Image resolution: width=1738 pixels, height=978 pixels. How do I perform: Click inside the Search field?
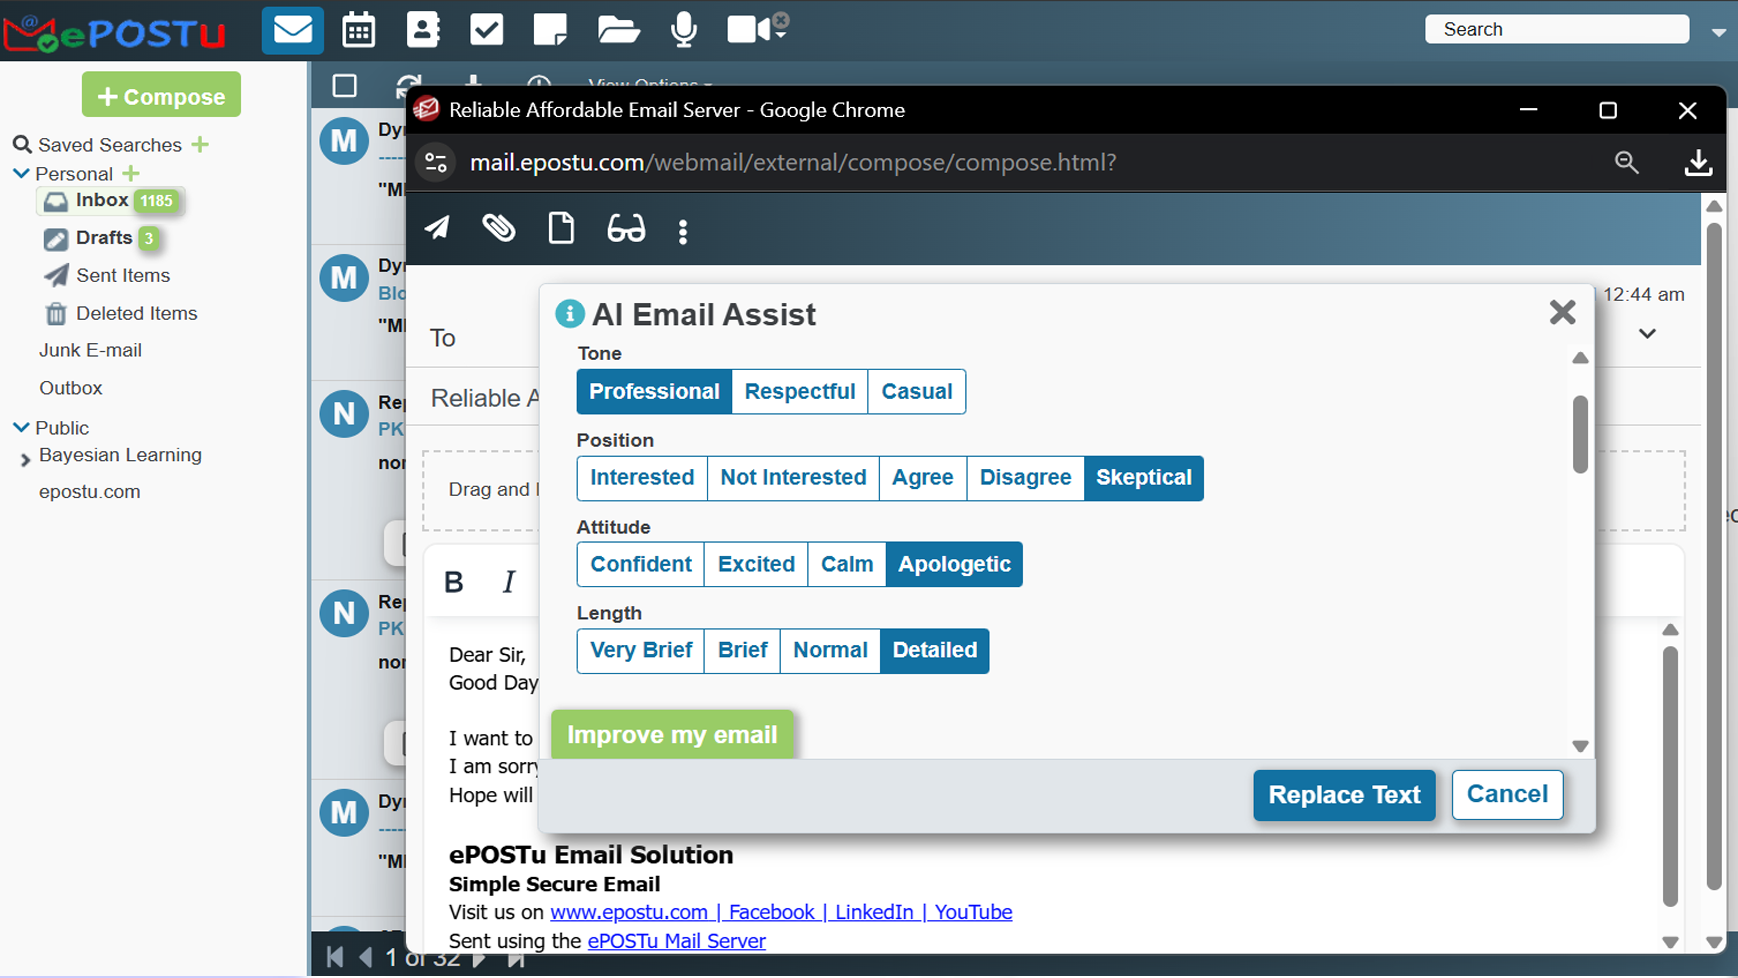click(1556, 29)
